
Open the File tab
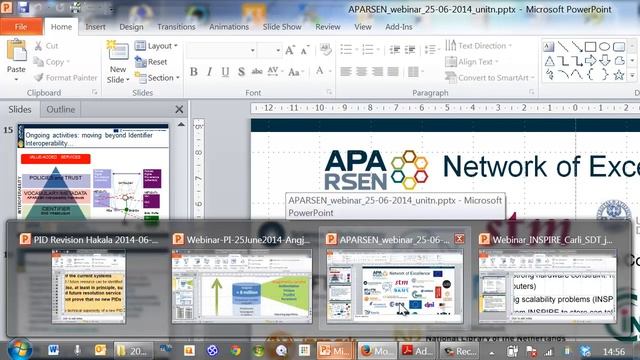[x=21, y=27]
